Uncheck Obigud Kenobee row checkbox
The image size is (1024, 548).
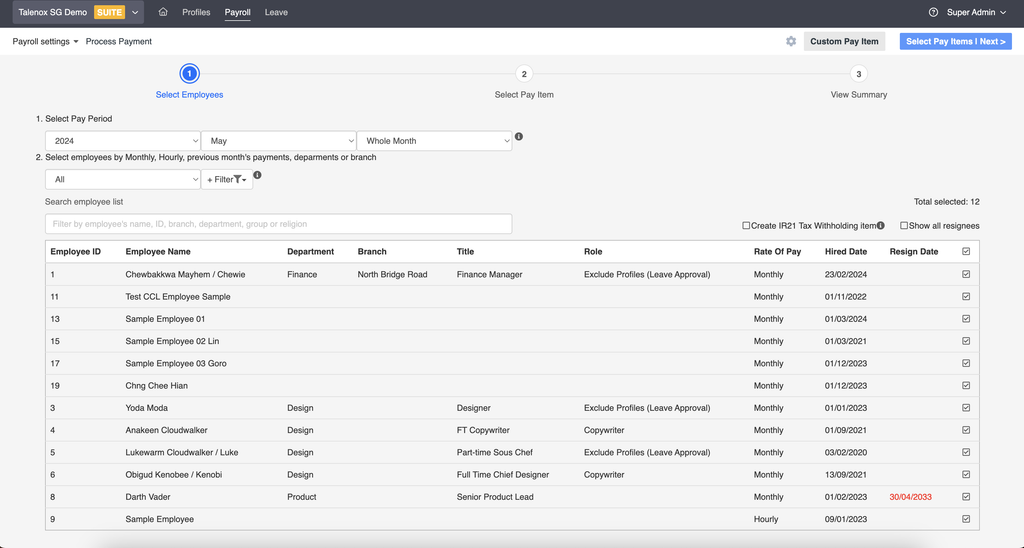click(966, 474)
